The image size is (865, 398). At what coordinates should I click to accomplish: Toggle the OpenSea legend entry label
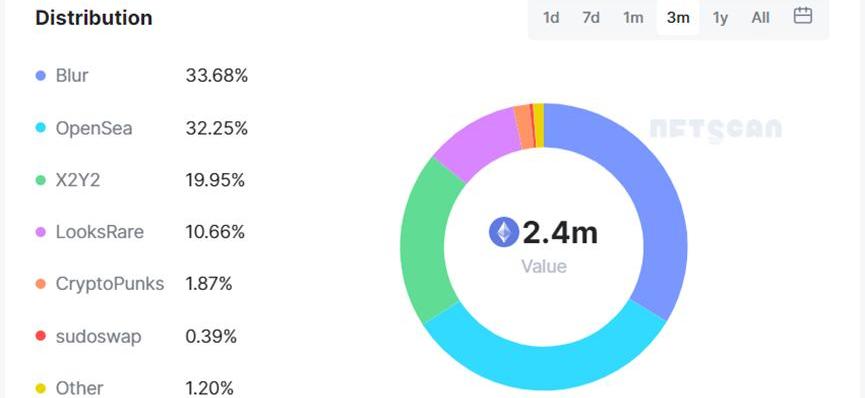coord(94,129)
